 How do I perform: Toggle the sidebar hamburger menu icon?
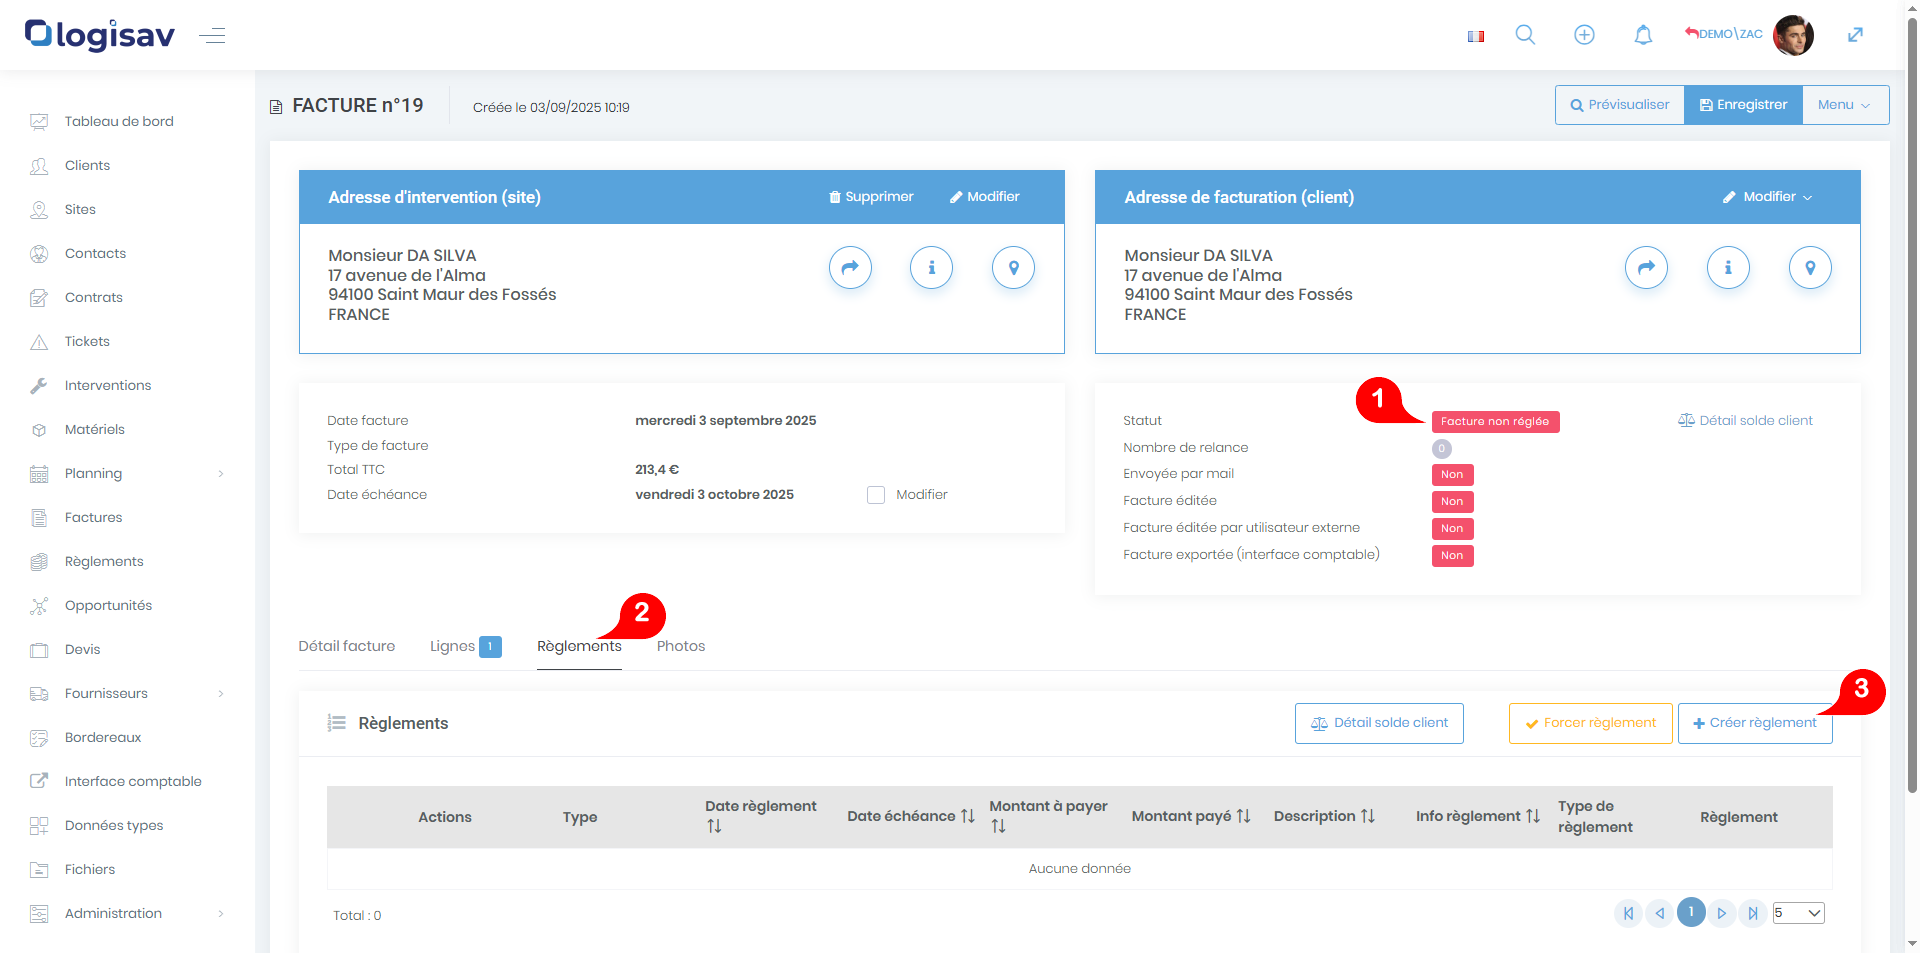212,36
